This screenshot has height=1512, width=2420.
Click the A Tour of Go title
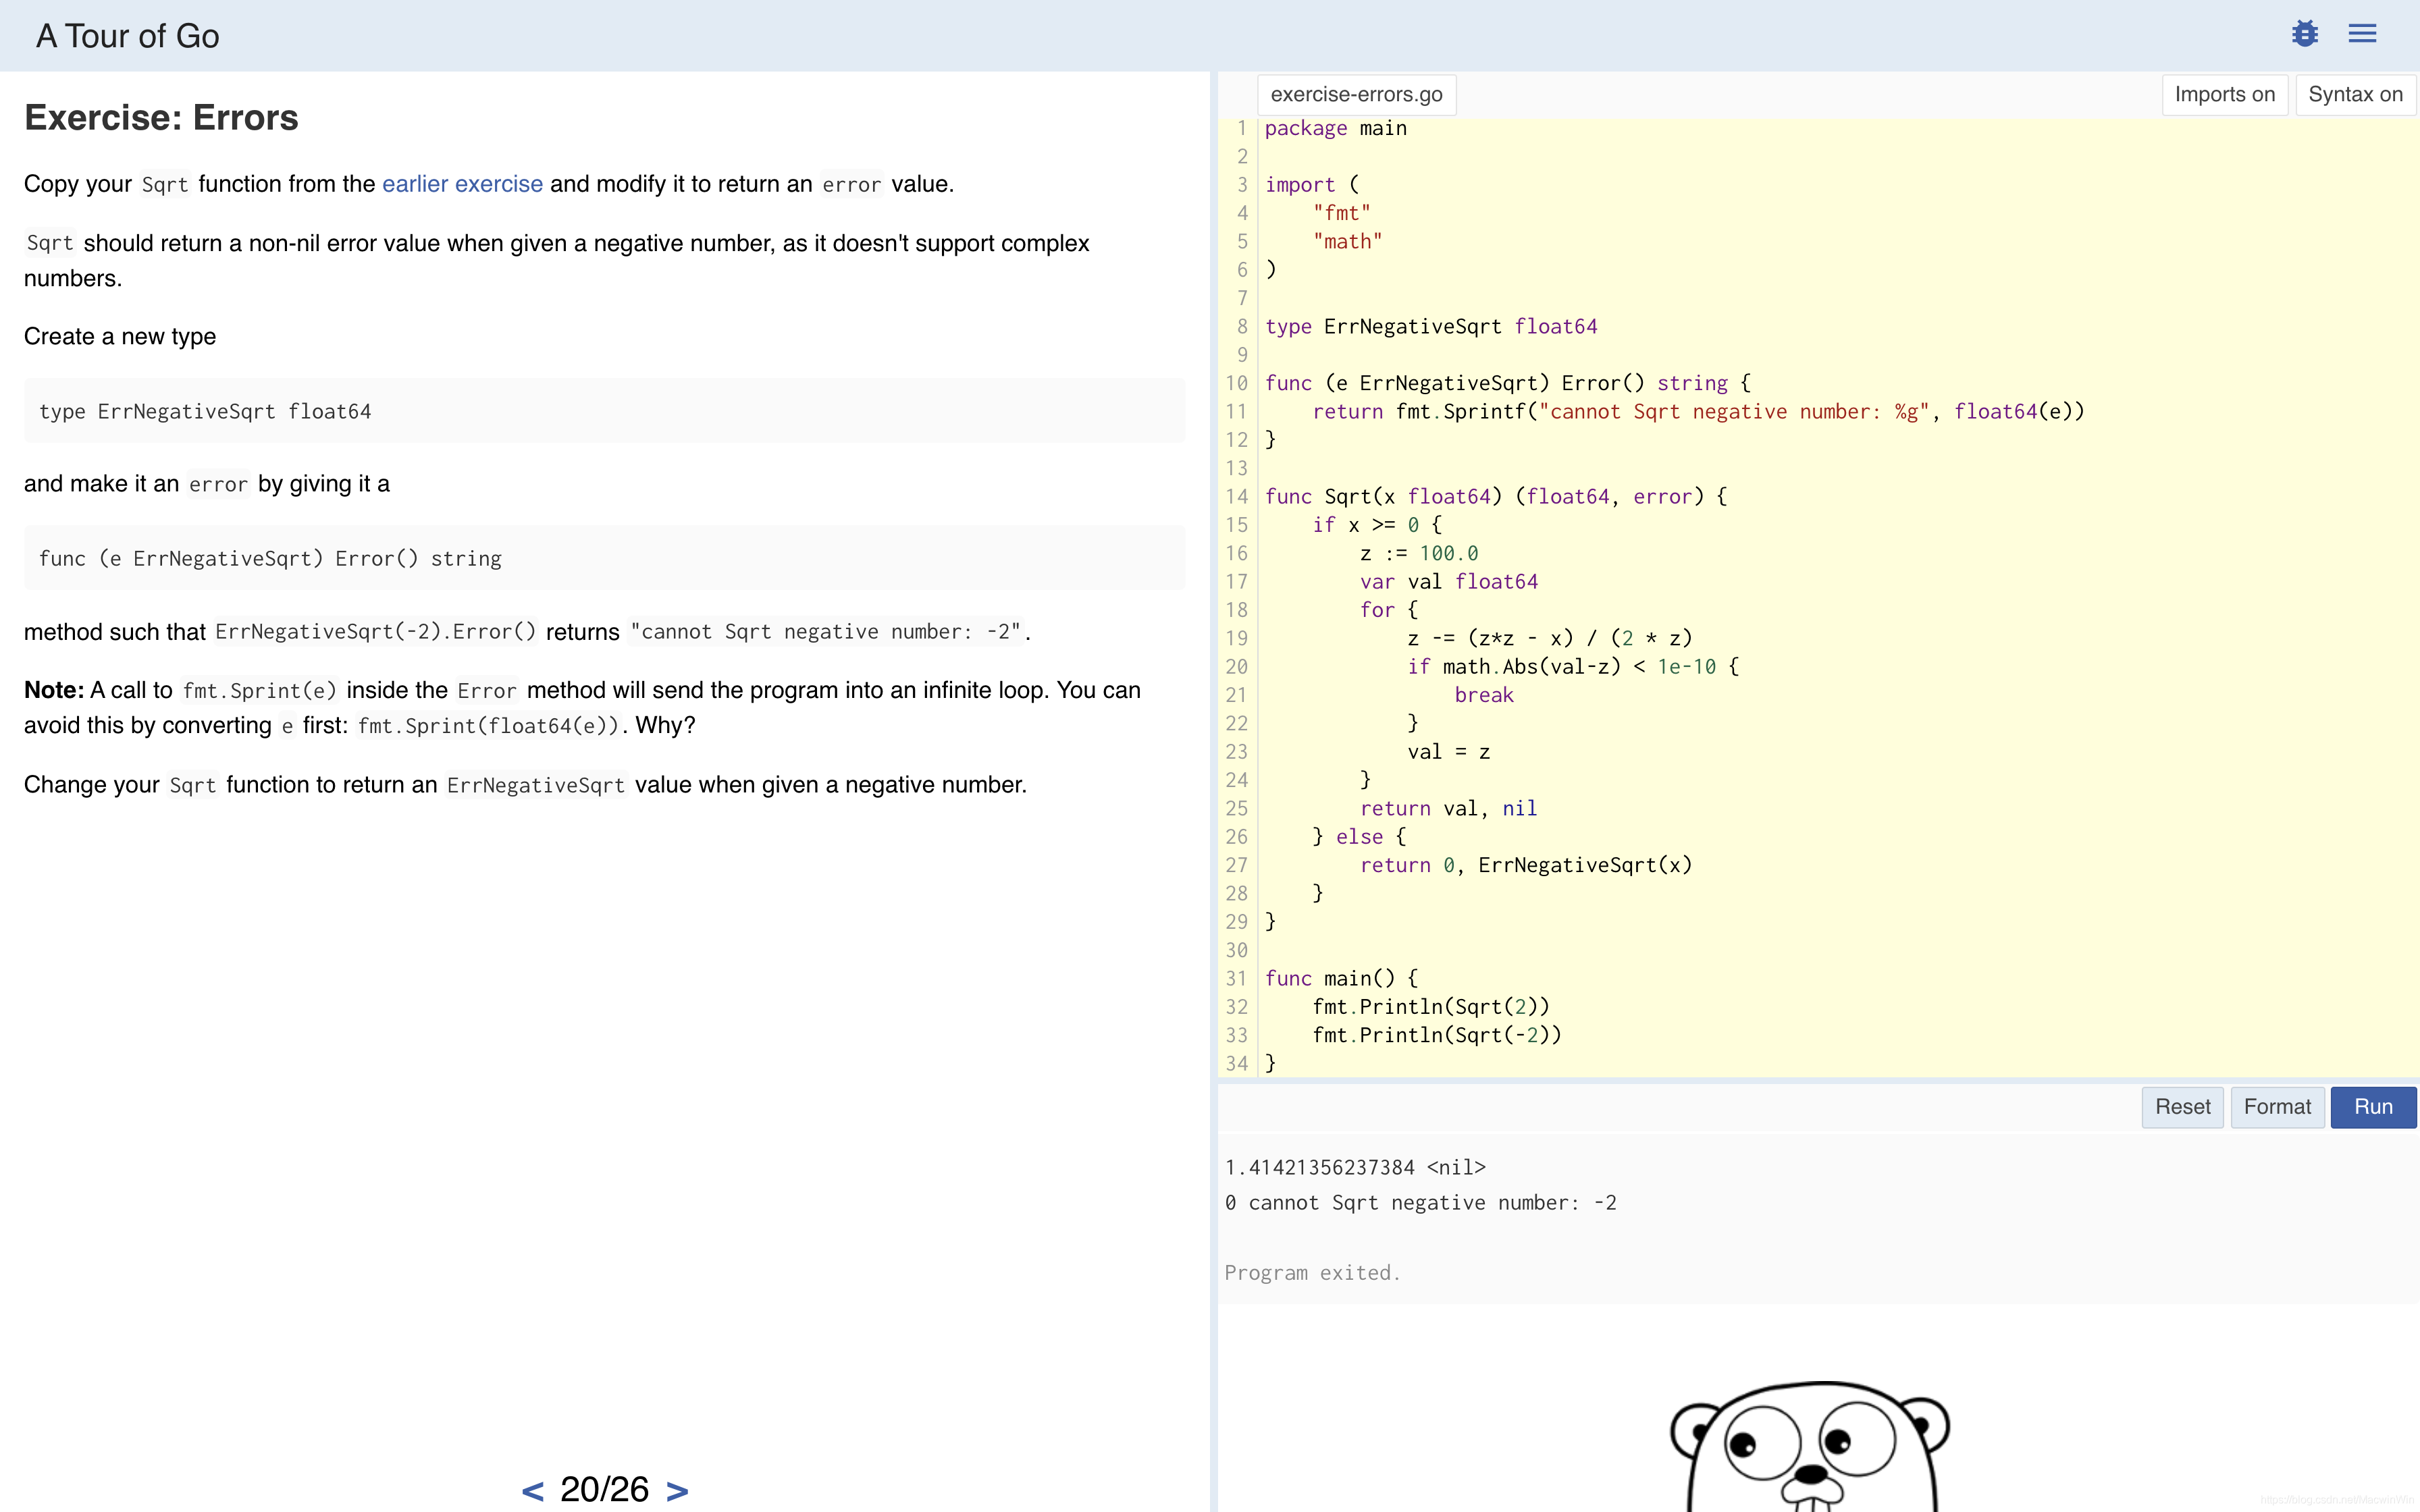(128, 36)
